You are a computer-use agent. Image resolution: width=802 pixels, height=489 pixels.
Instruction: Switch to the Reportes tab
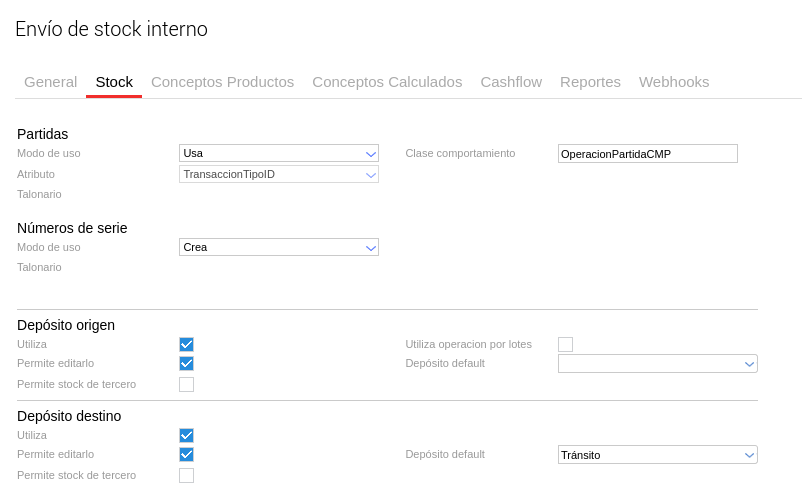click(590, 82)
